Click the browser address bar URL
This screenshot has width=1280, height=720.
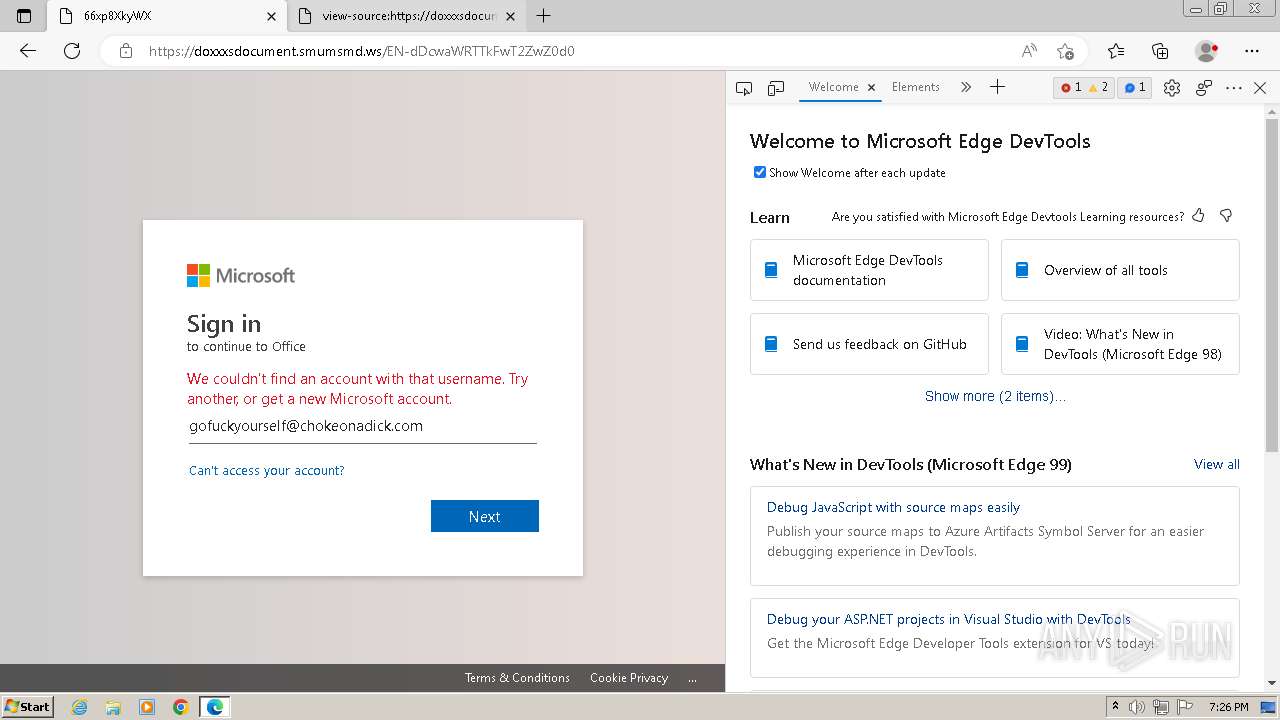[361, 51]
